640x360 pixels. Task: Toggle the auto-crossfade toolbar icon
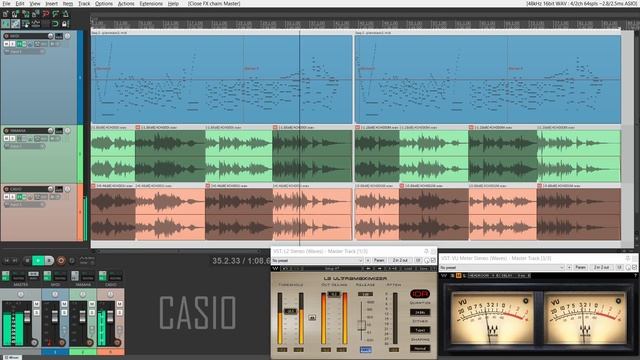coord(5,23)
